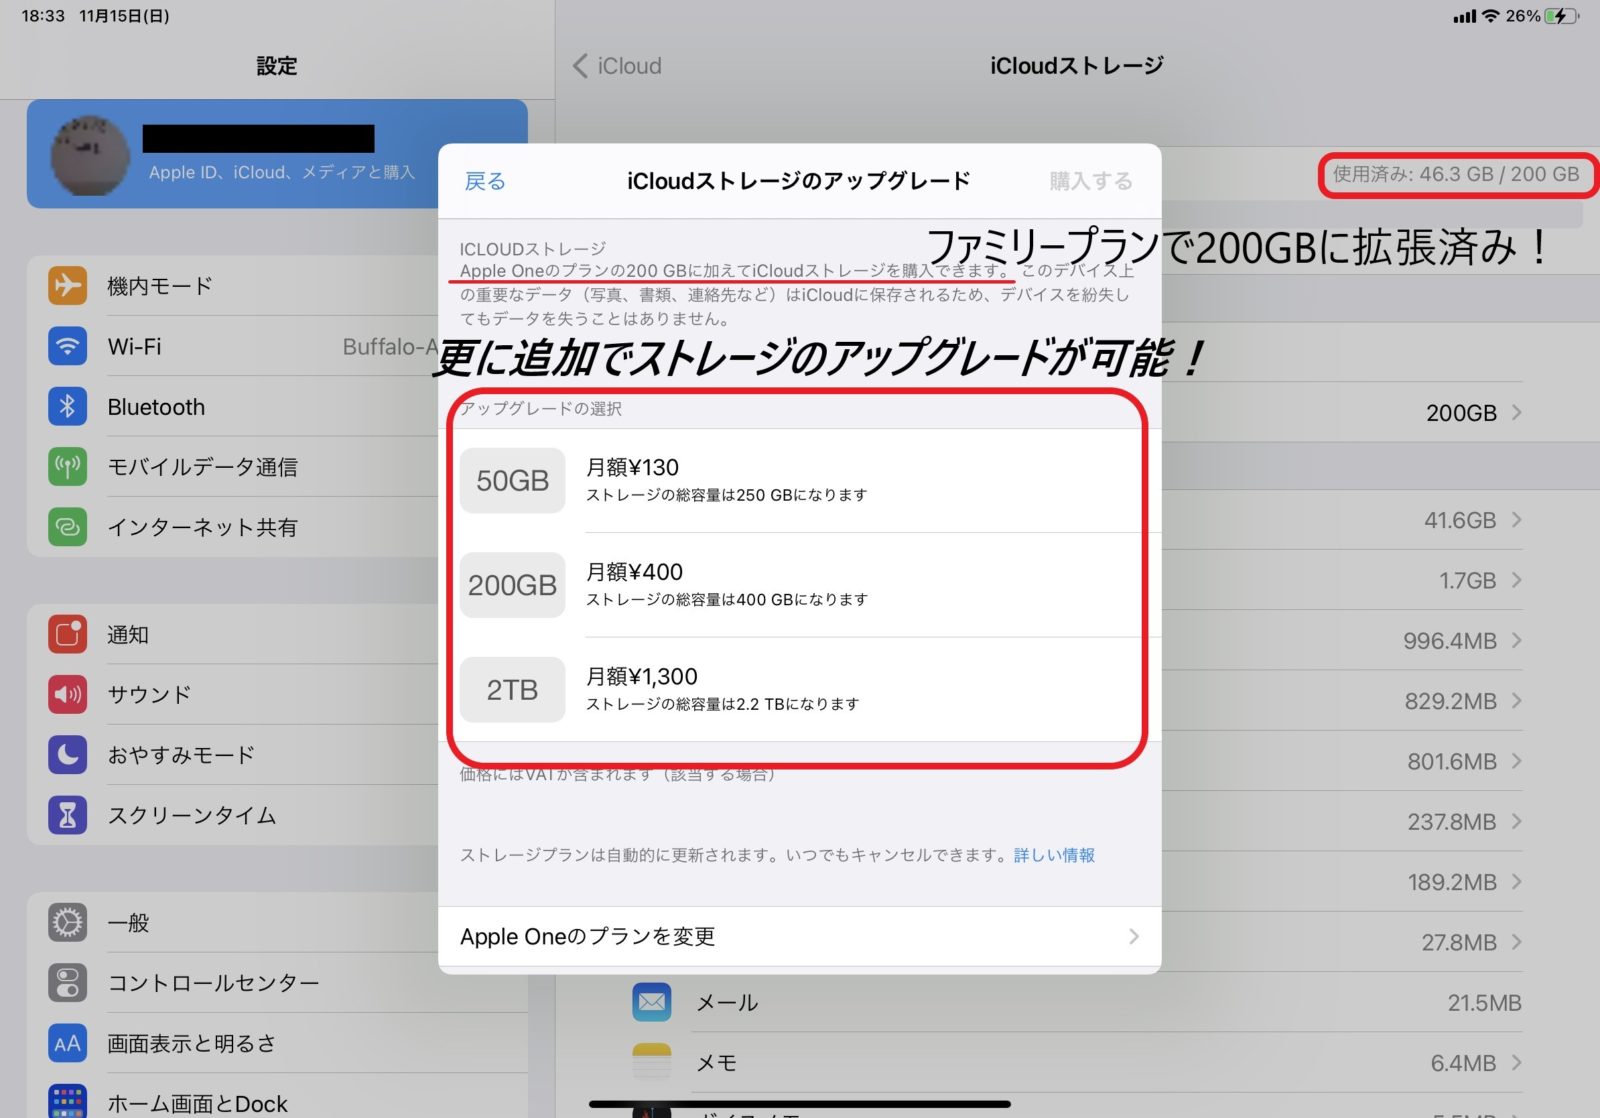Image resolution: width=1600 pixels, height=1118 pixels.
Task: Tap the Screen Time hourglass icon
Action: pos(67,815)
